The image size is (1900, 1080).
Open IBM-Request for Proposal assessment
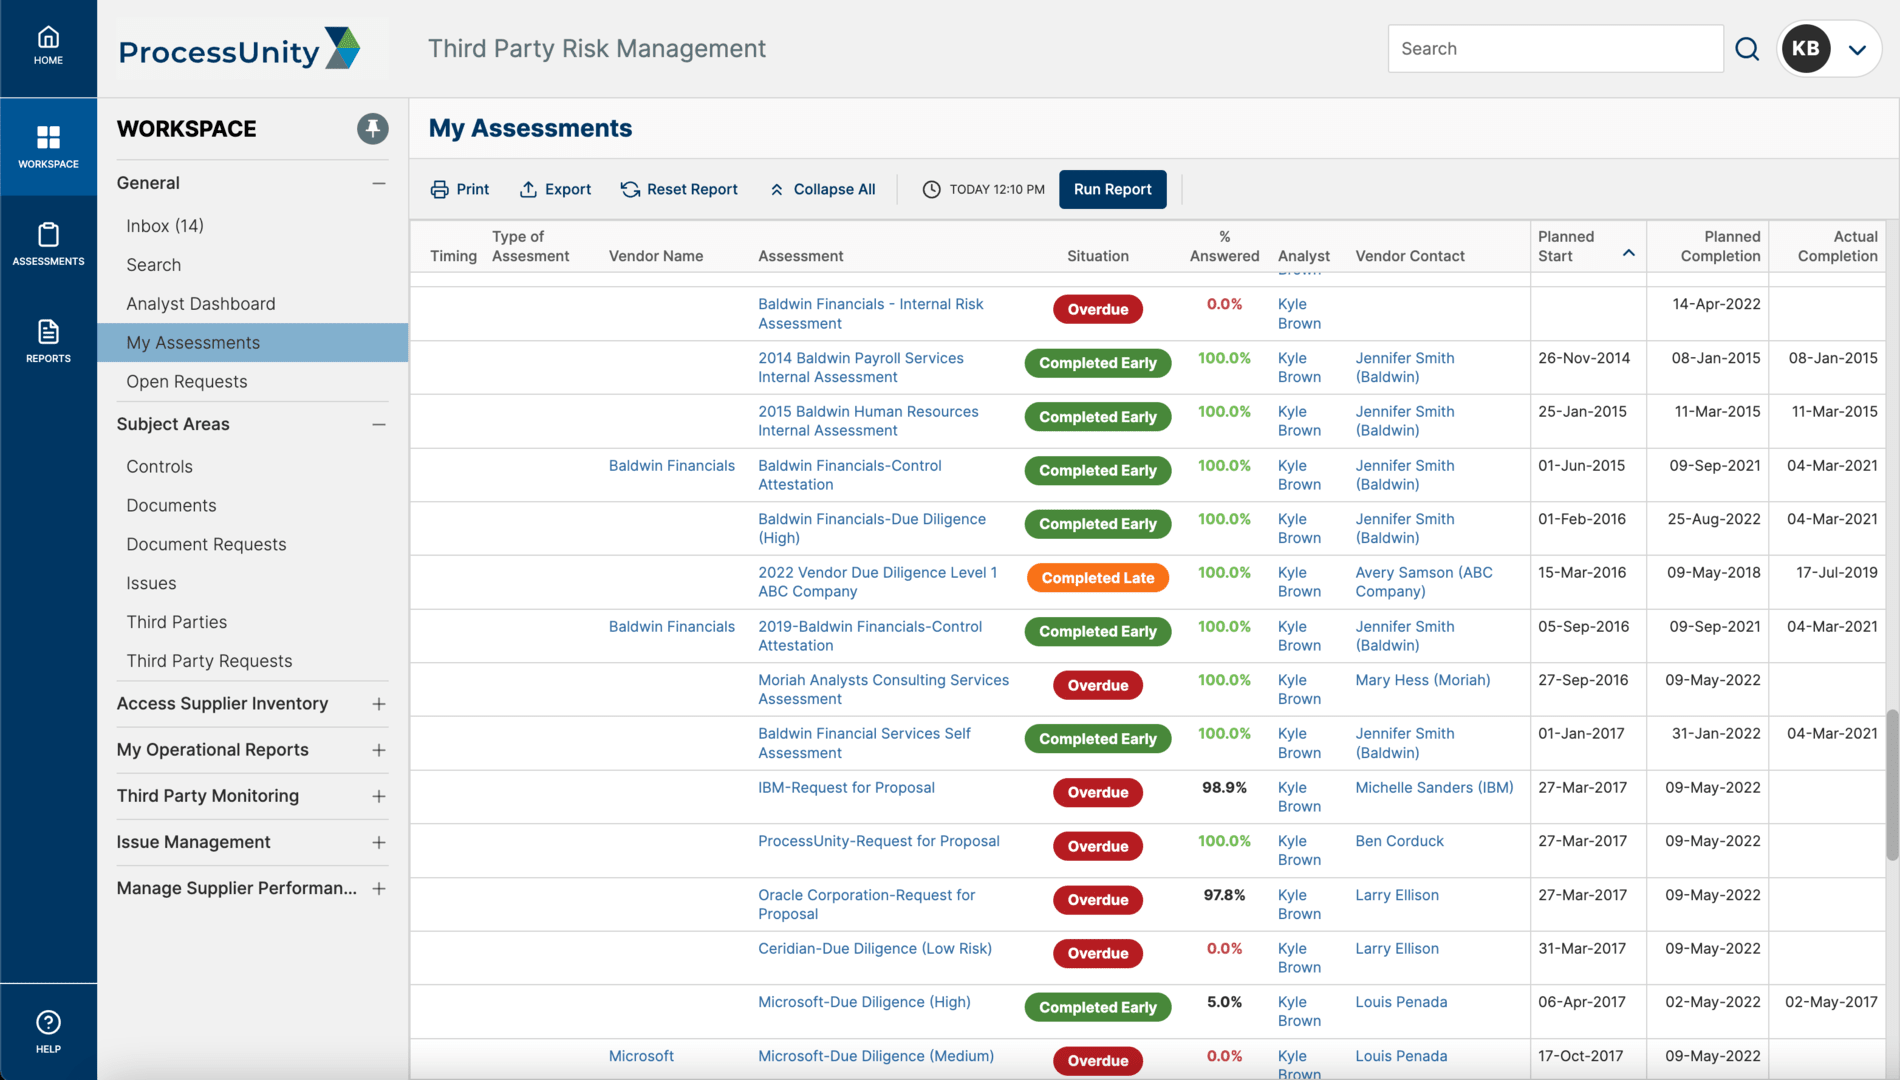click(x=846, y=788)
